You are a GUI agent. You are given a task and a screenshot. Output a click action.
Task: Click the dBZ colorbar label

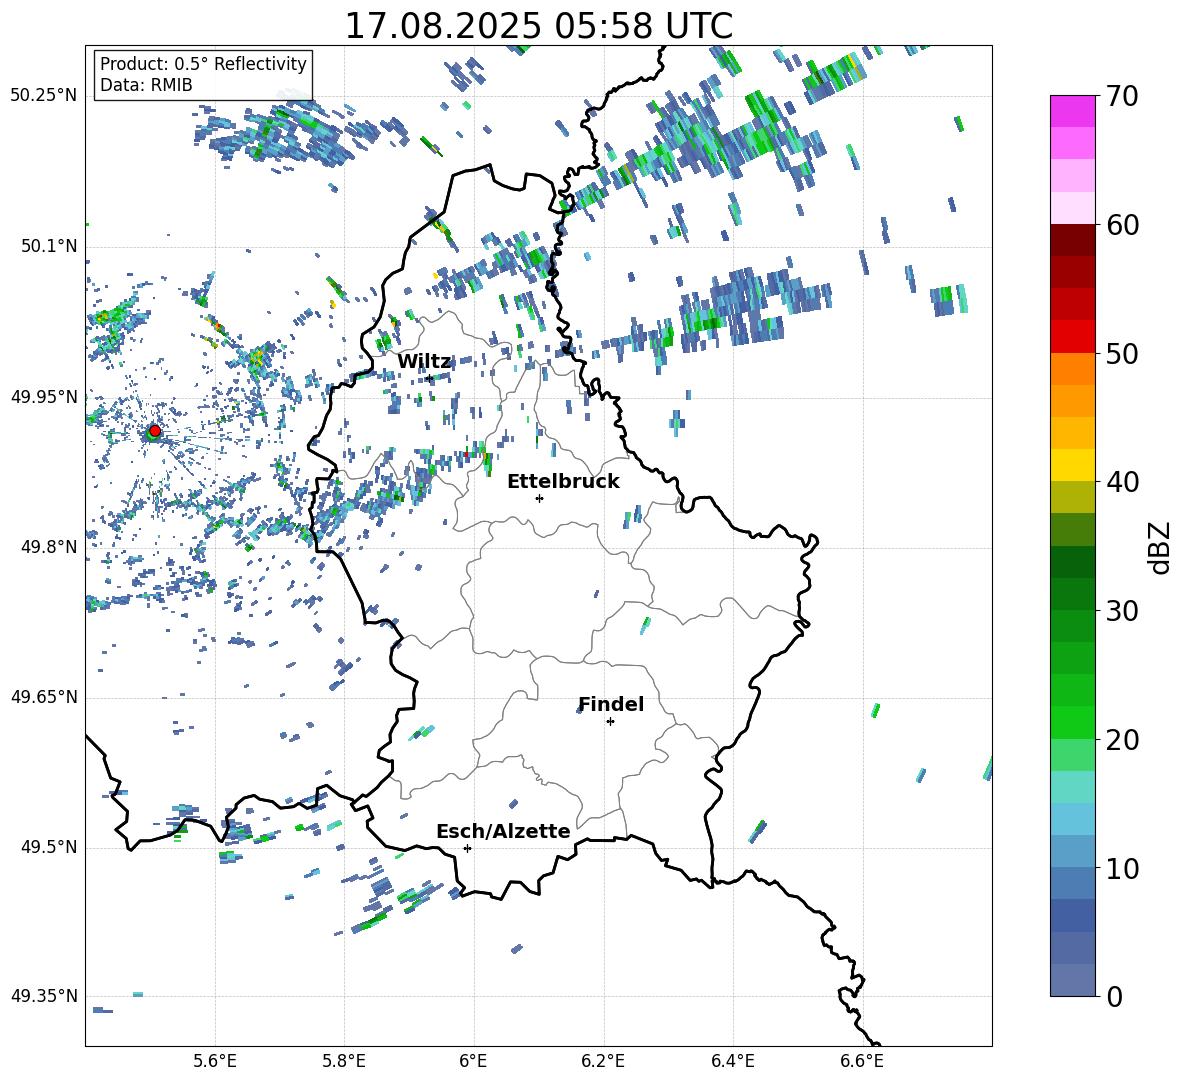(x=1161, y=547)
